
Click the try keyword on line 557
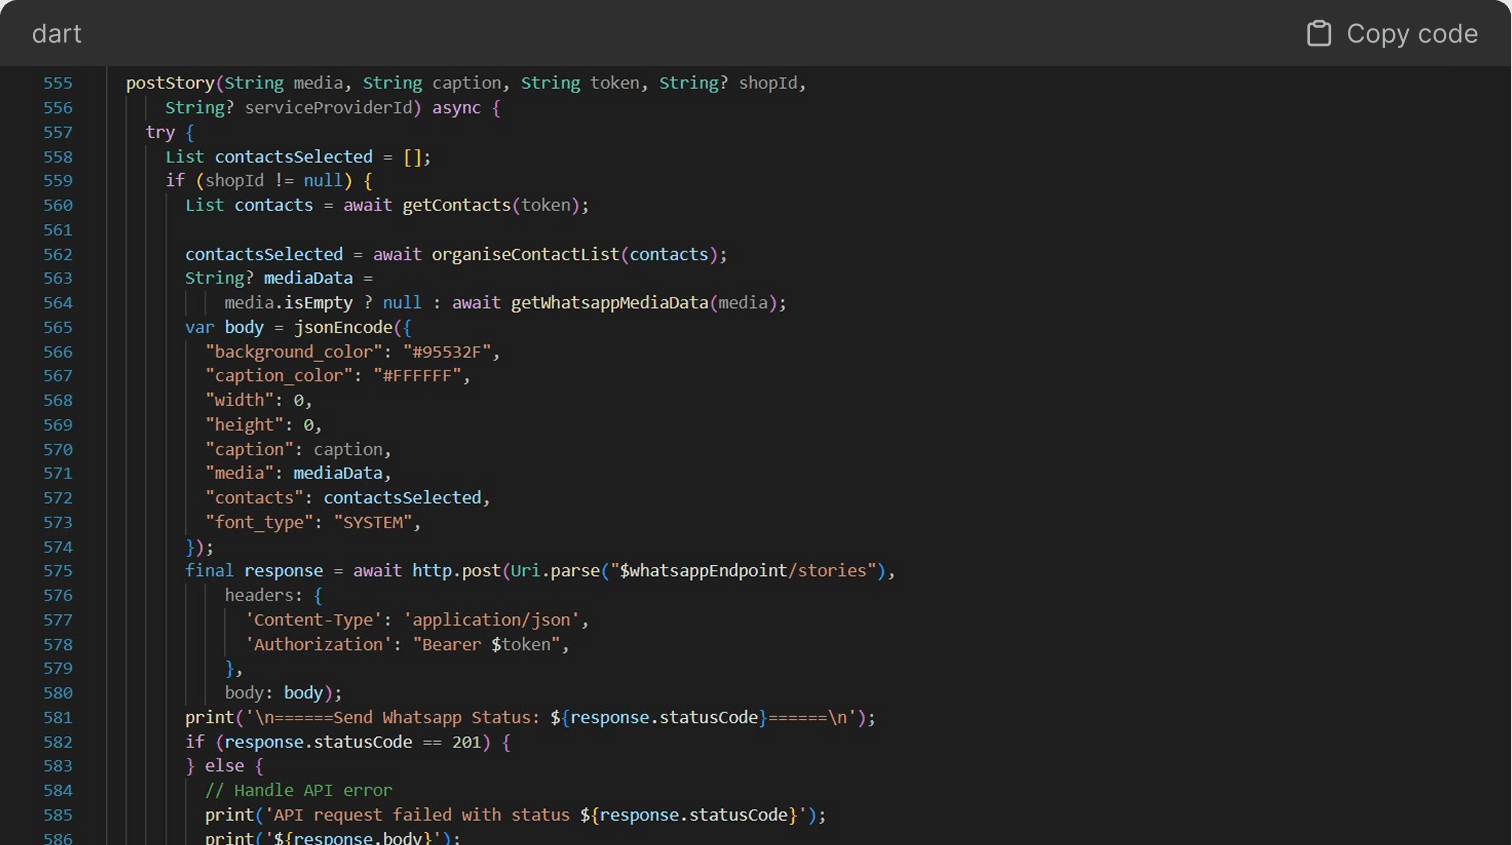pyautogui.click(x=160, y=132)
